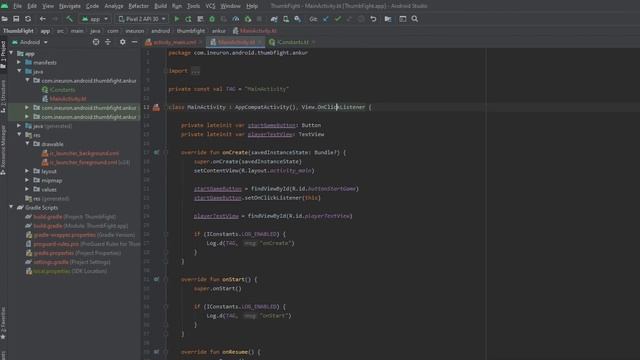This screenshot has height=360, width=640.
Task: Click the gutter icon beside class MainActivity
Action: coord(156,107)
